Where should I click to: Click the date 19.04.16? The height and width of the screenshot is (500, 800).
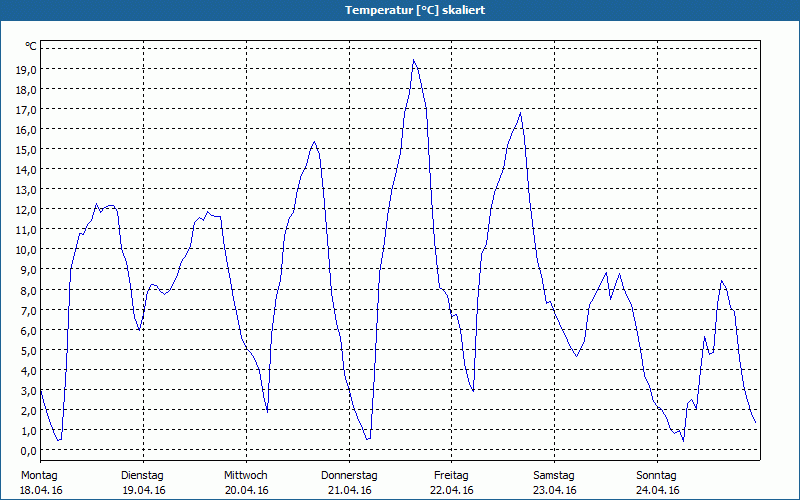click(144, 490)
